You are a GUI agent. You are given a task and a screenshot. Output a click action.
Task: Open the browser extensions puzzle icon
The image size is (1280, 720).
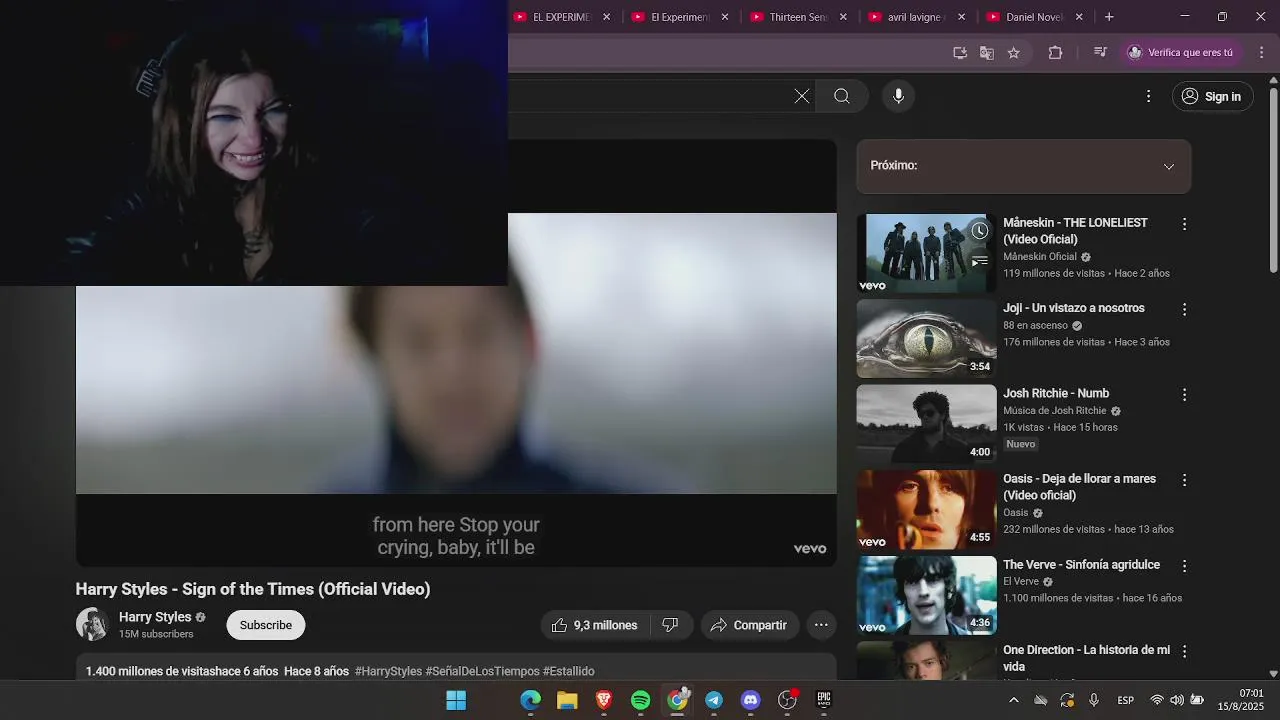(x=1055, y=52)
